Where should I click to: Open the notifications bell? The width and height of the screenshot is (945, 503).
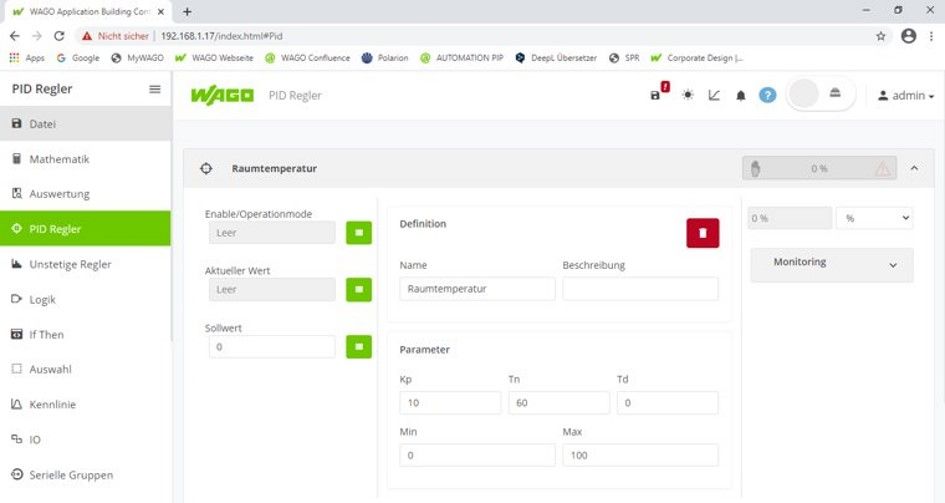coord(741,95)
